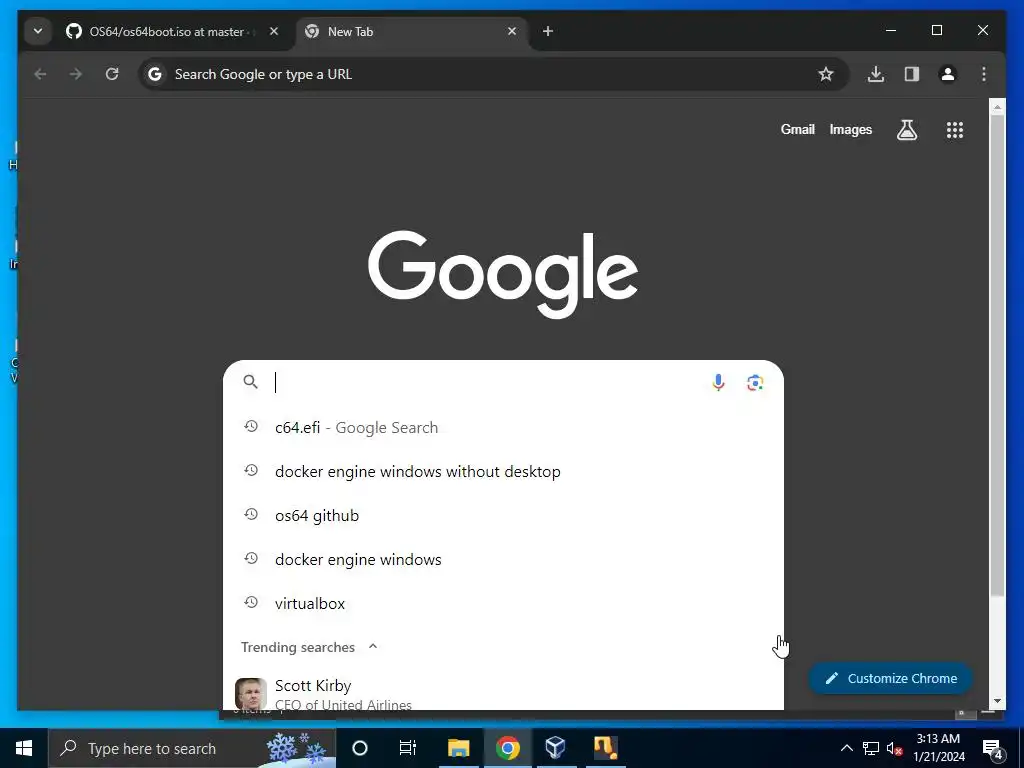Collapse the Trending searches section
The height and width of the screenshot is (768, 1024).
[x=373, y=647]
